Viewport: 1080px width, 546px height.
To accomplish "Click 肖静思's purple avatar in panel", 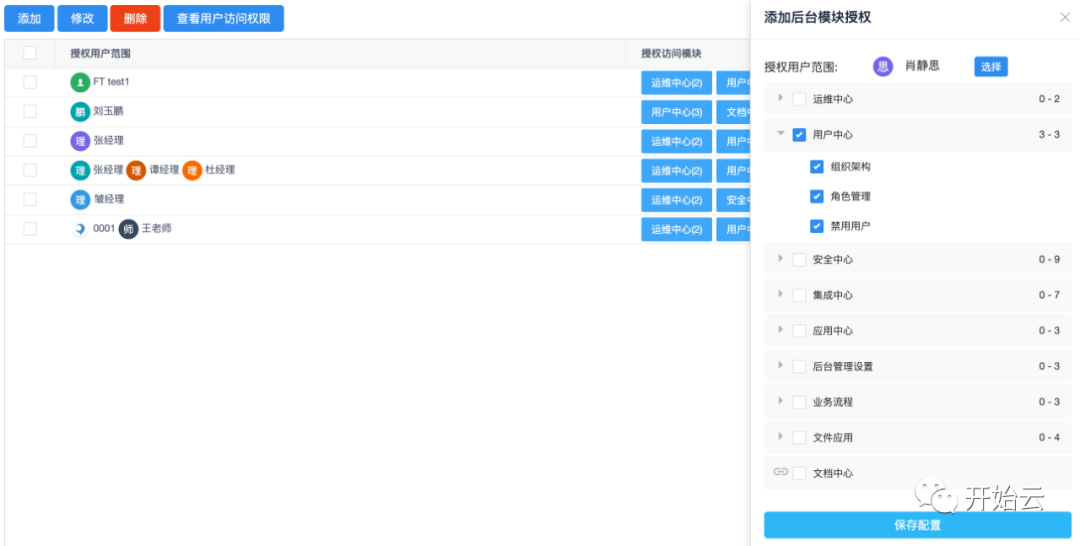I will tap(882, 67).
